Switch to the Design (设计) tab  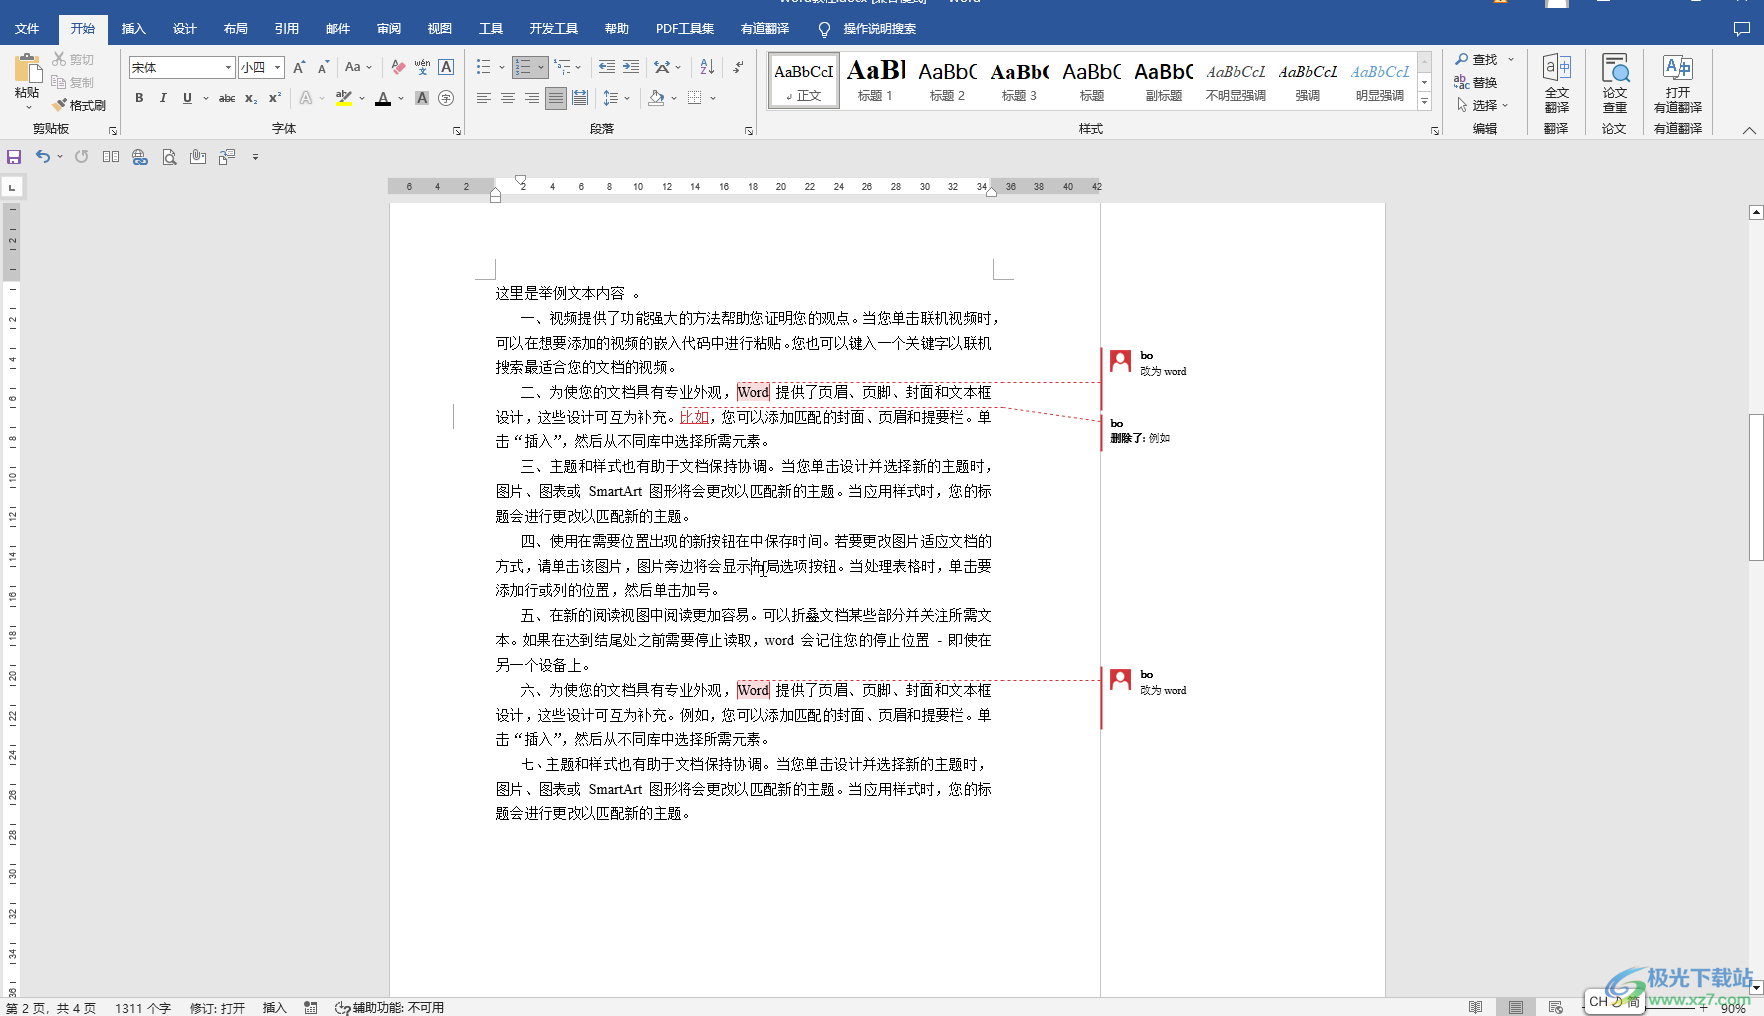184,29
